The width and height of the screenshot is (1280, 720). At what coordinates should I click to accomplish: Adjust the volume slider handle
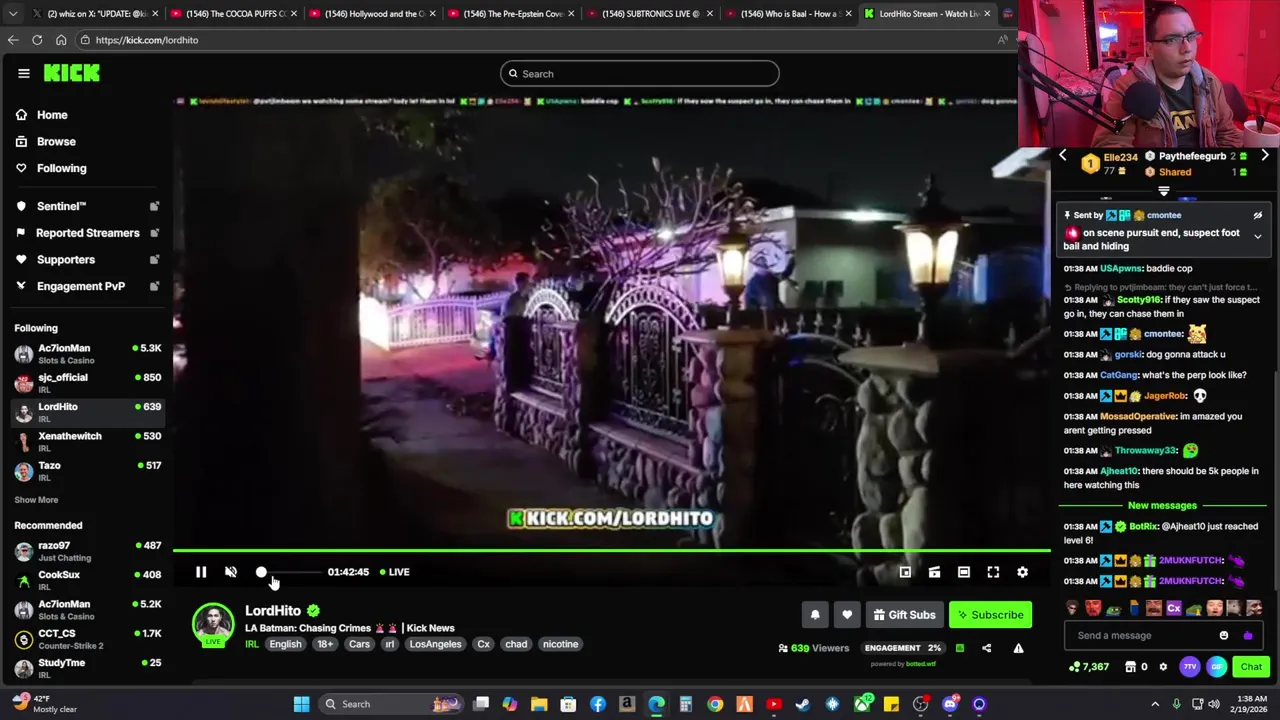tap(261, 572)
